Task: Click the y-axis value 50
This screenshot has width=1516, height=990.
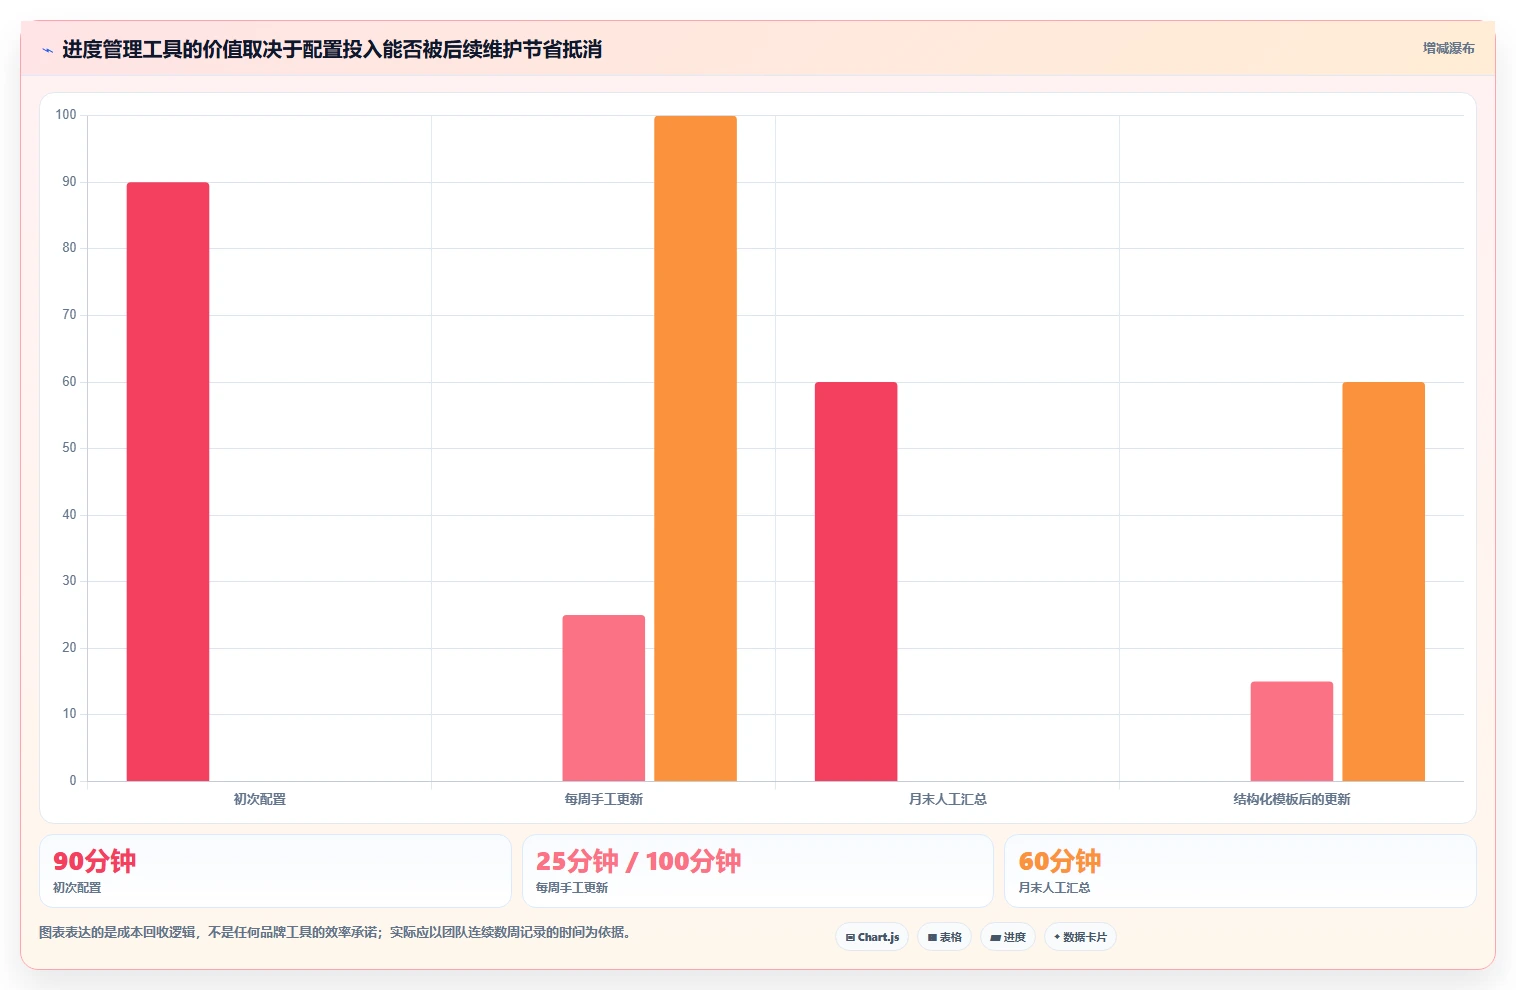Action: (x=69, y=448)
